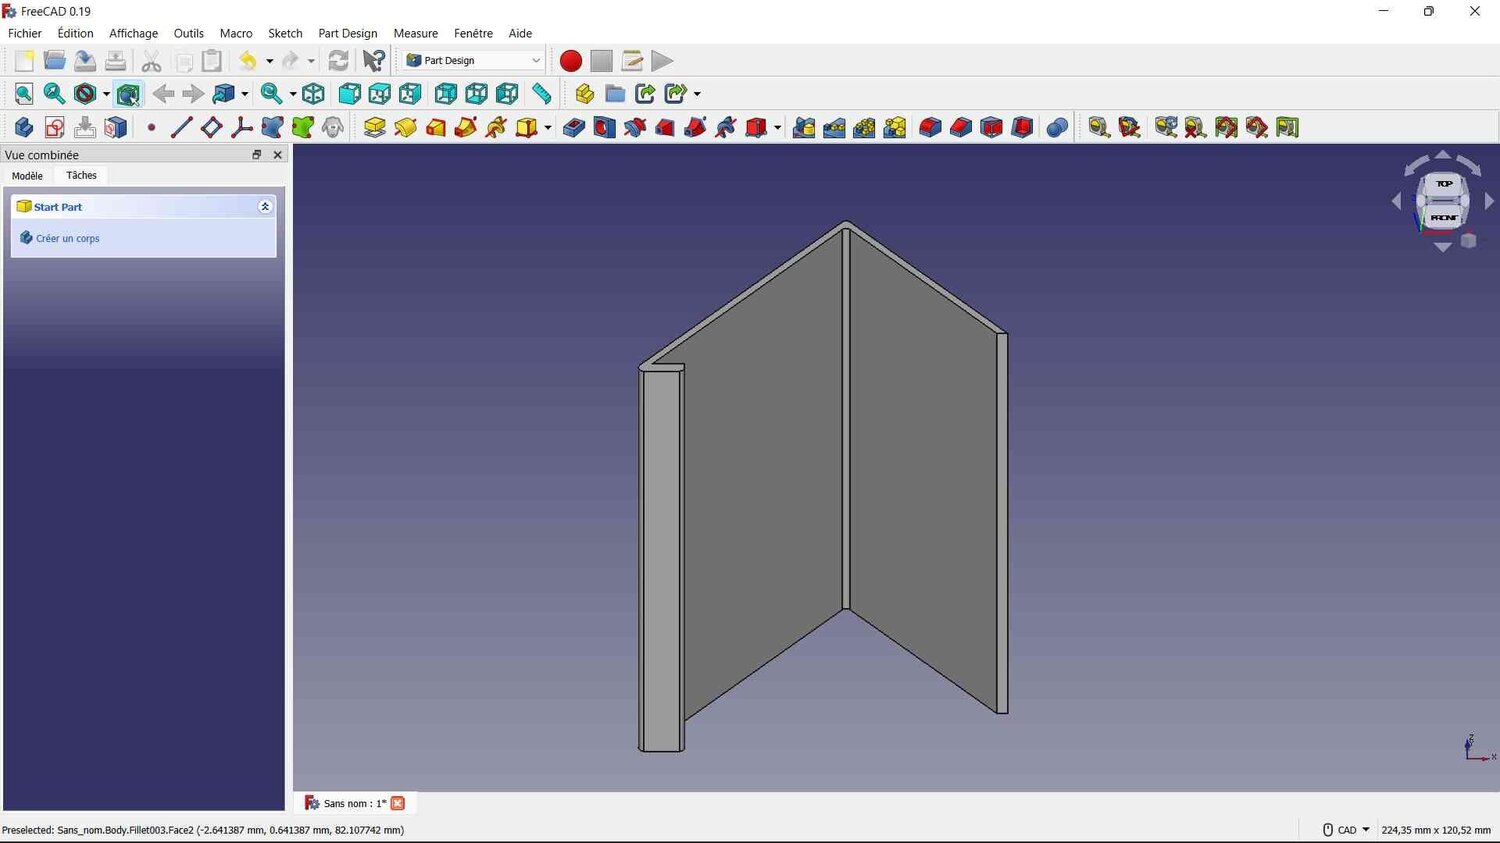Set the view to left
Image resolution: width=1500 pixels, height=843 pixels.
click(507, 94)
